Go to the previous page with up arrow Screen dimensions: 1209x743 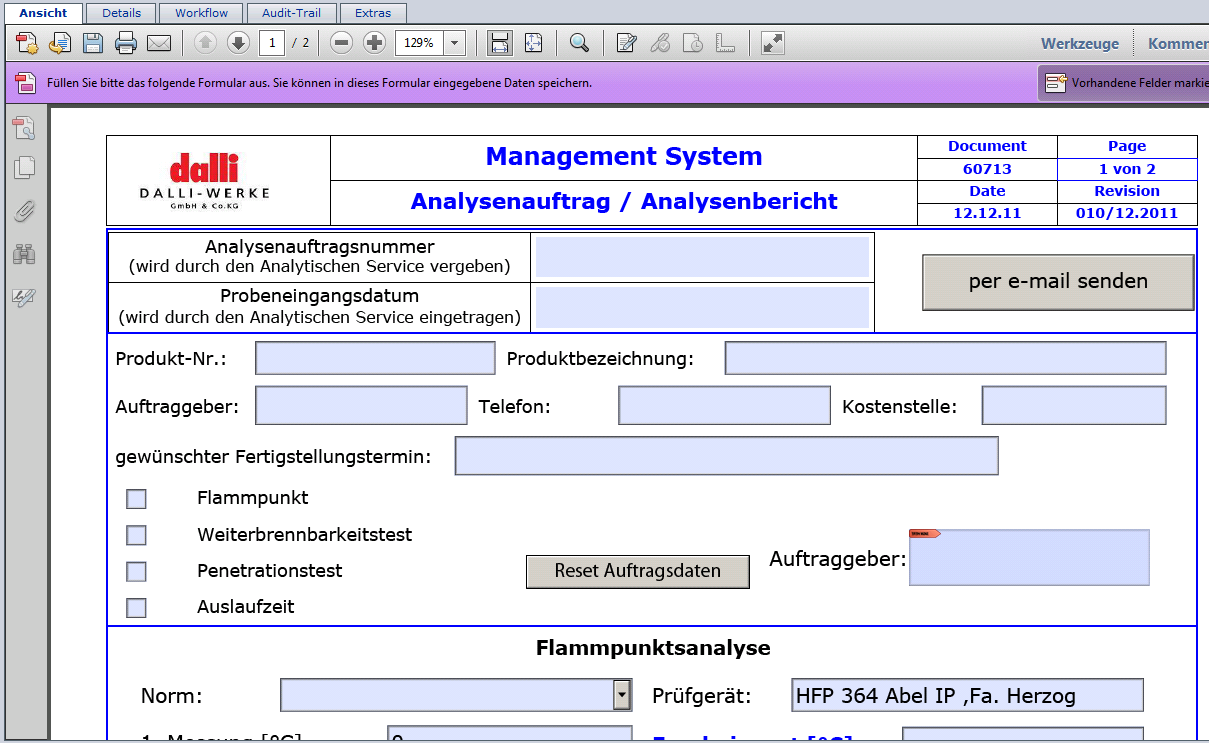(205, 43)
